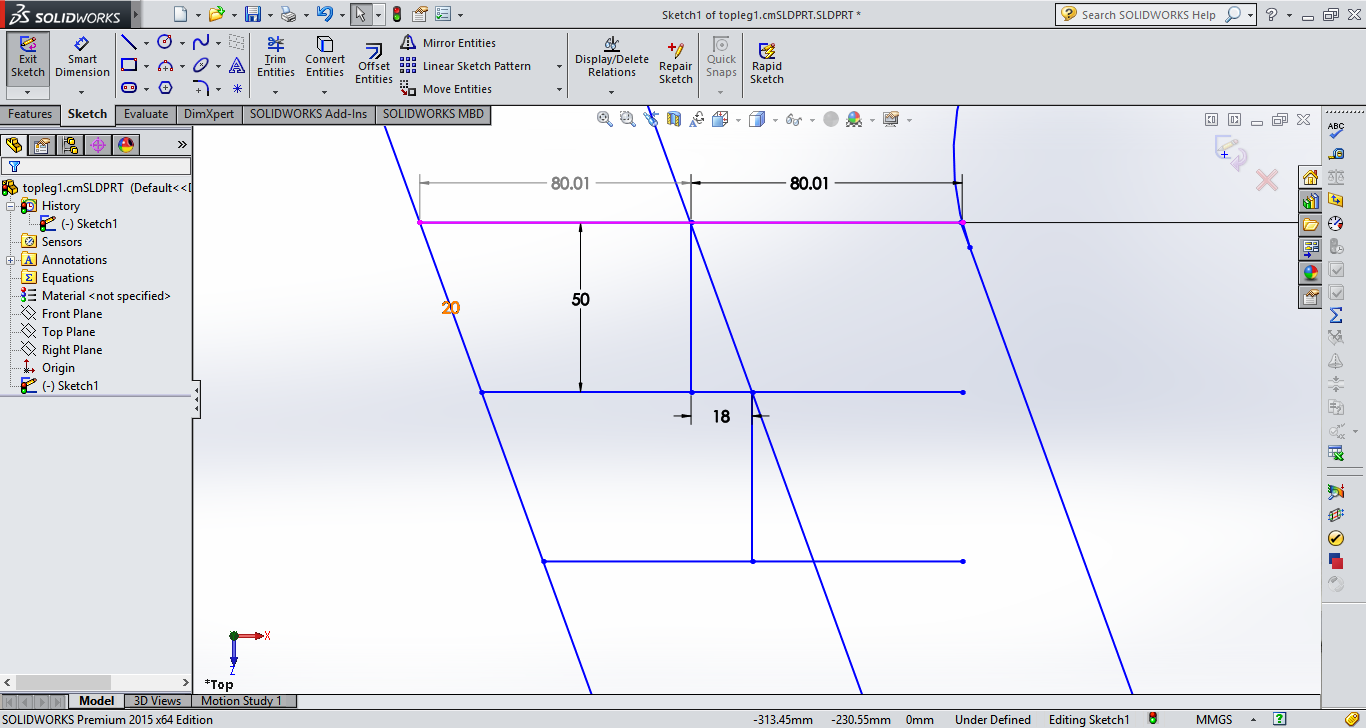
Task: Open the Trim Entities dropdown arrow
Action: [276, 92]
